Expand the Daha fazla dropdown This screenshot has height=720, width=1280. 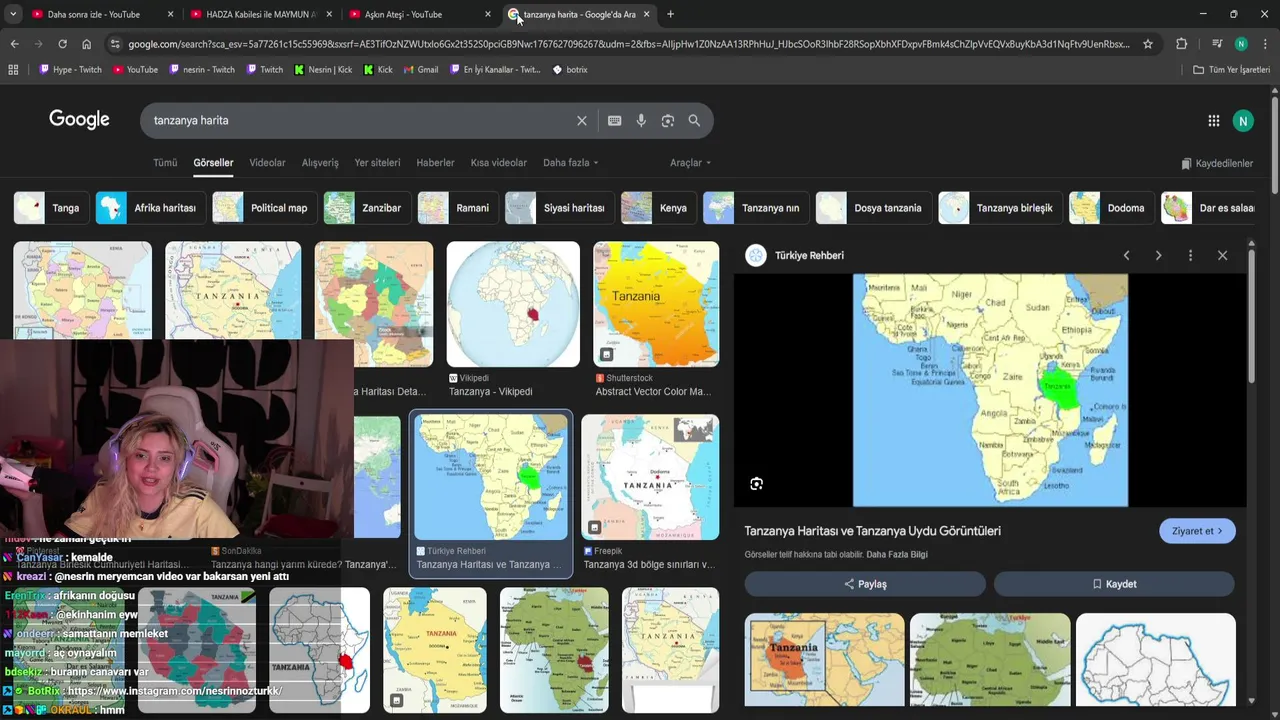point(570,163)
